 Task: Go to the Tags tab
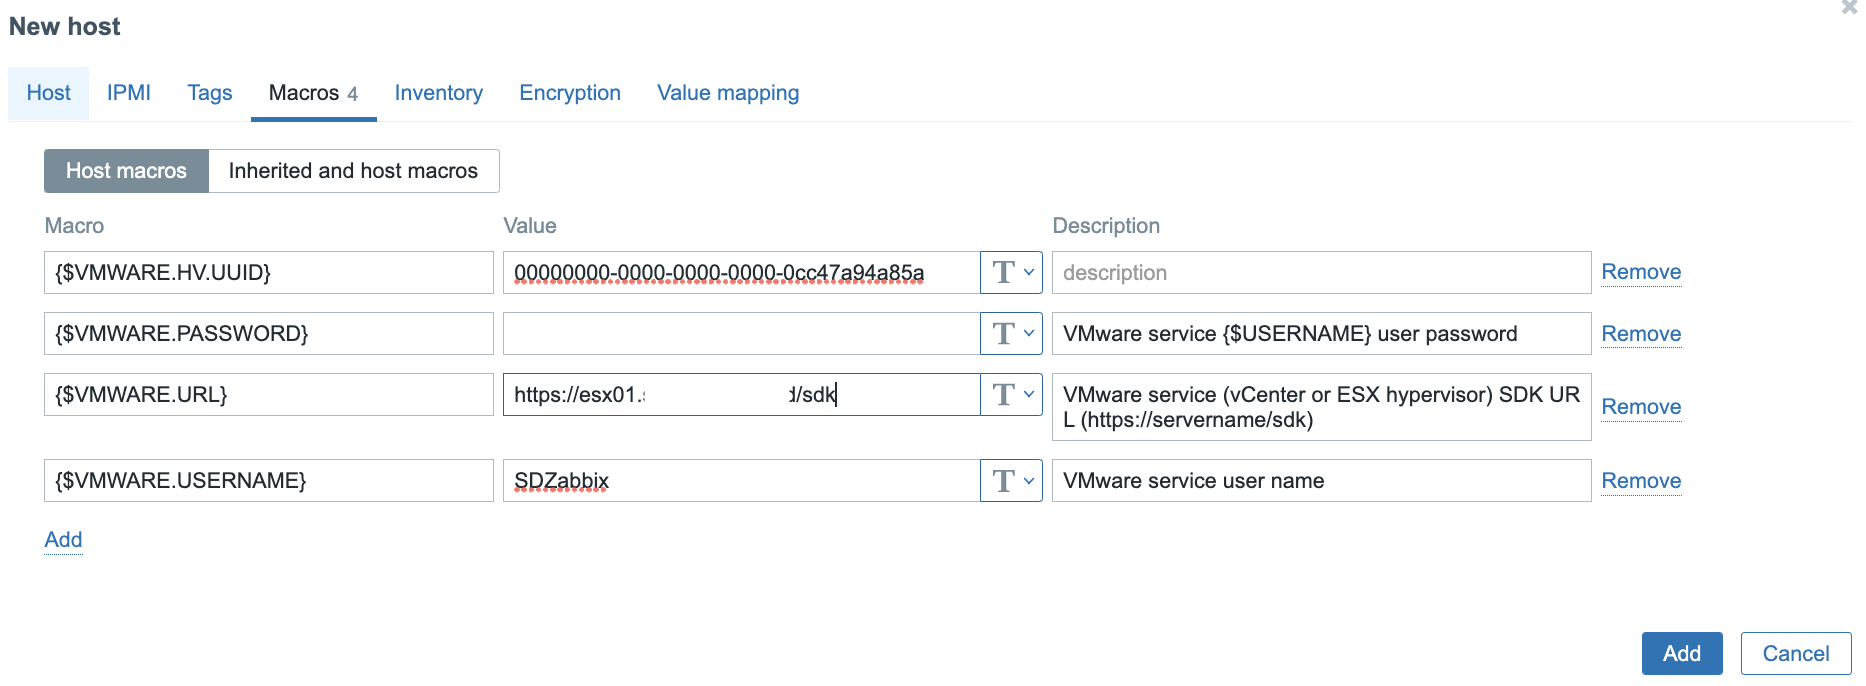click(209, 93)
